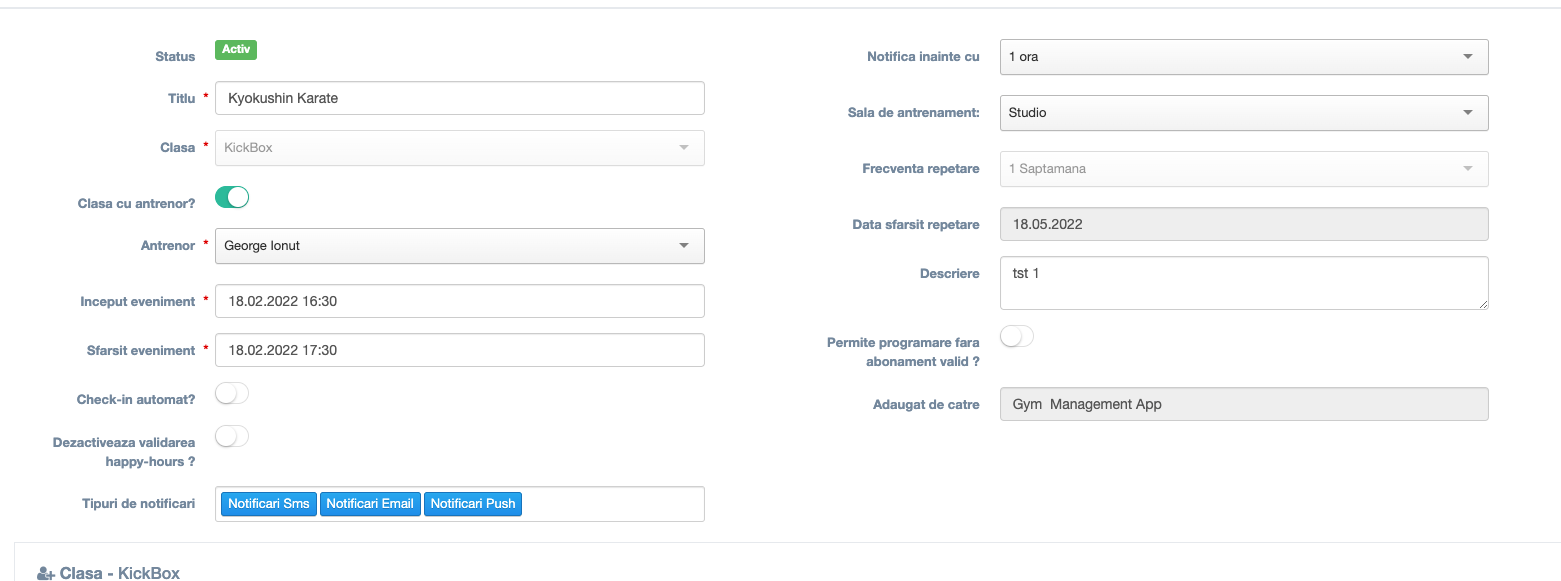Click the add-user icon beside Clasa - KickBox
1561x581 pixels.
[46, 574]
